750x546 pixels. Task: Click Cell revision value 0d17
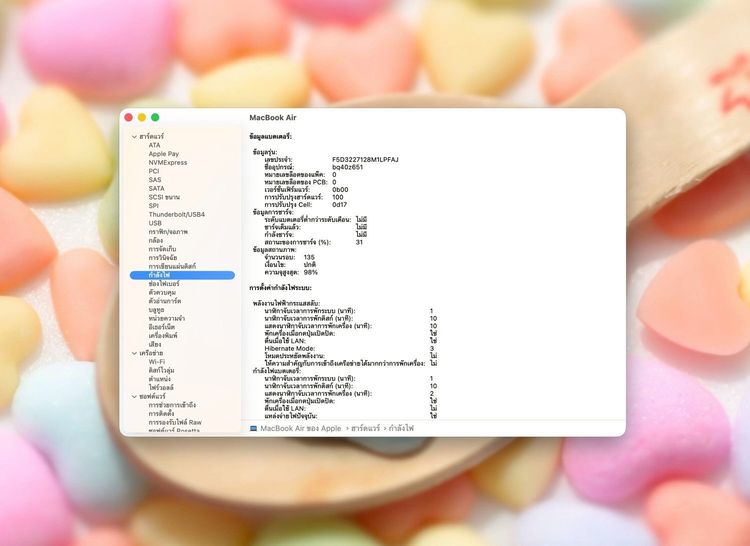coord(340,205)
